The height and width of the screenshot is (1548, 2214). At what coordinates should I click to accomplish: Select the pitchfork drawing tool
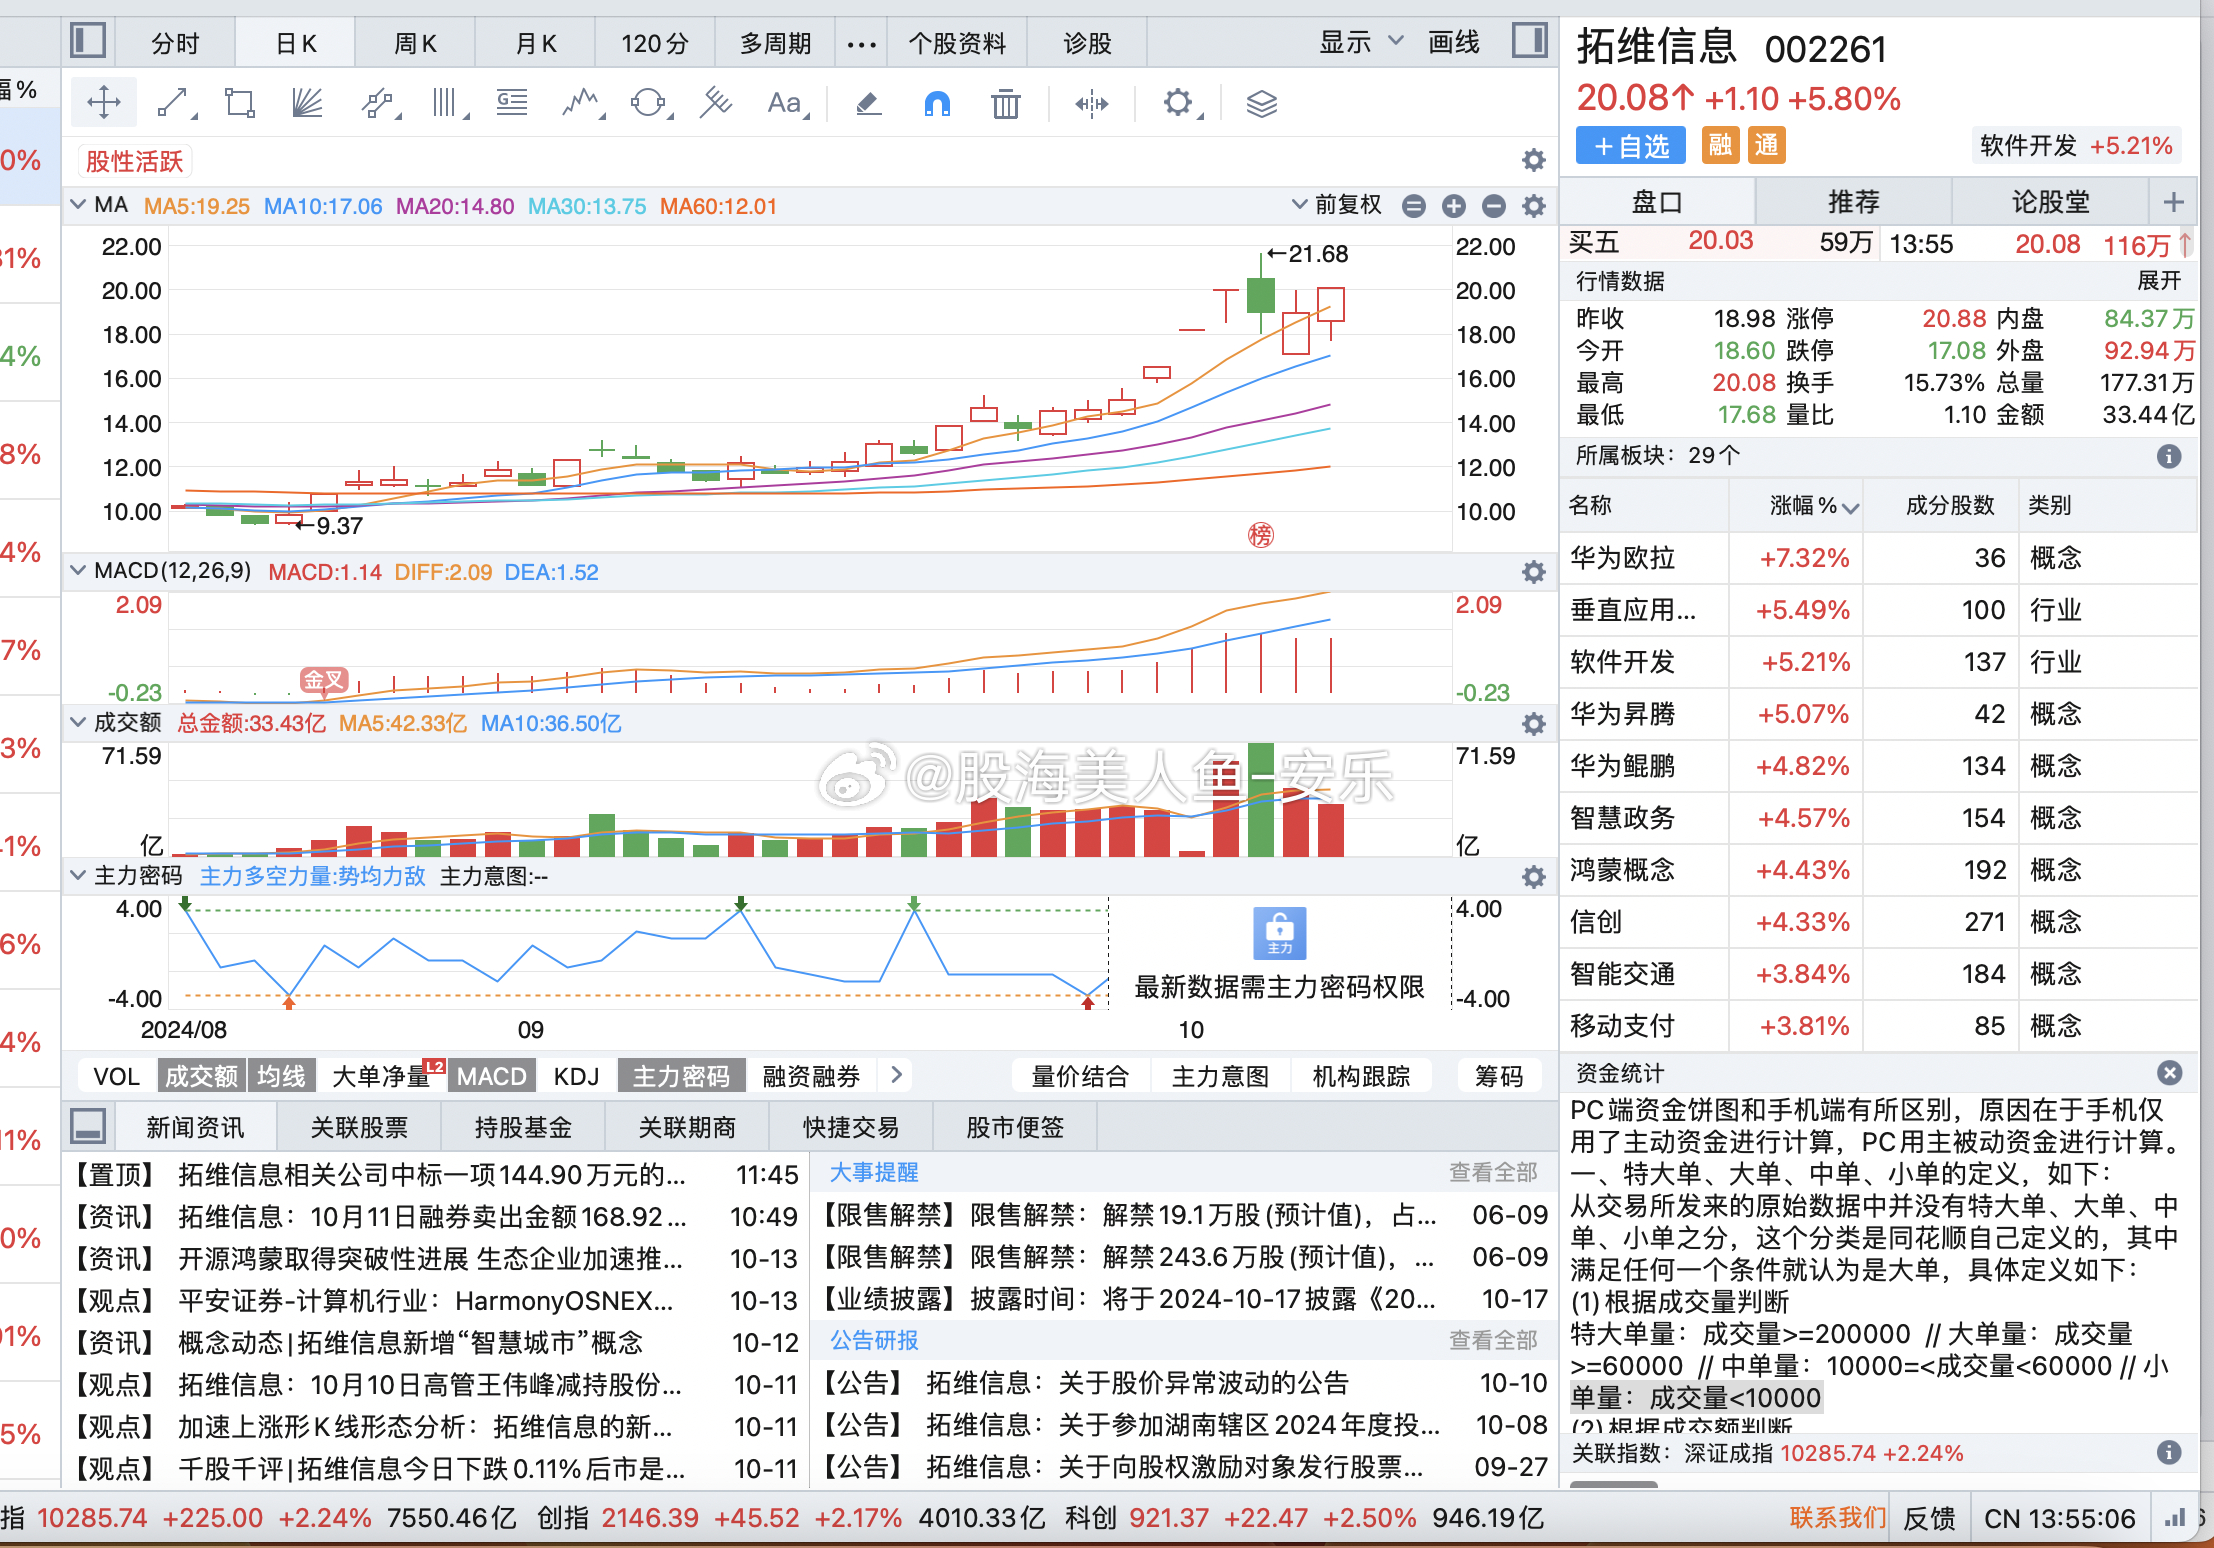pyautogui.click(x=716, y=102)
